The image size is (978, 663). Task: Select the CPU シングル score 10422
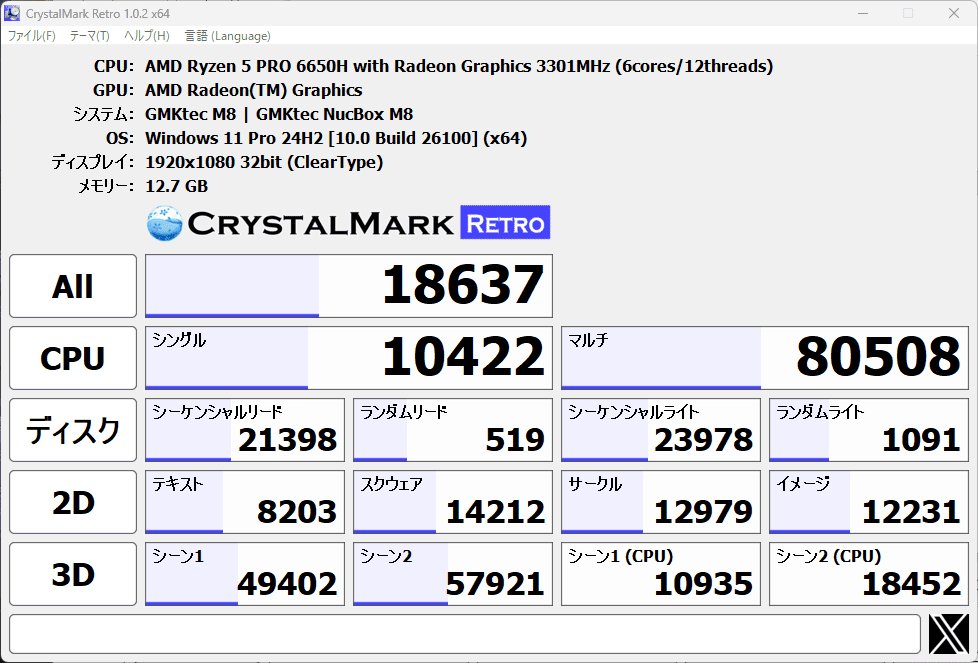349,358
